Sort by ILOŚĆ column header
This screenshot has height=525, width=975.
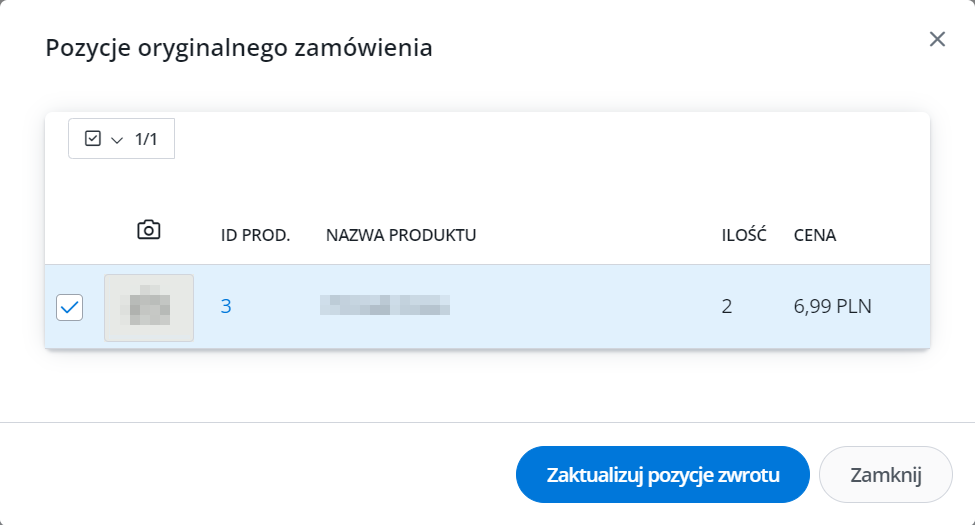pos(744,235)
